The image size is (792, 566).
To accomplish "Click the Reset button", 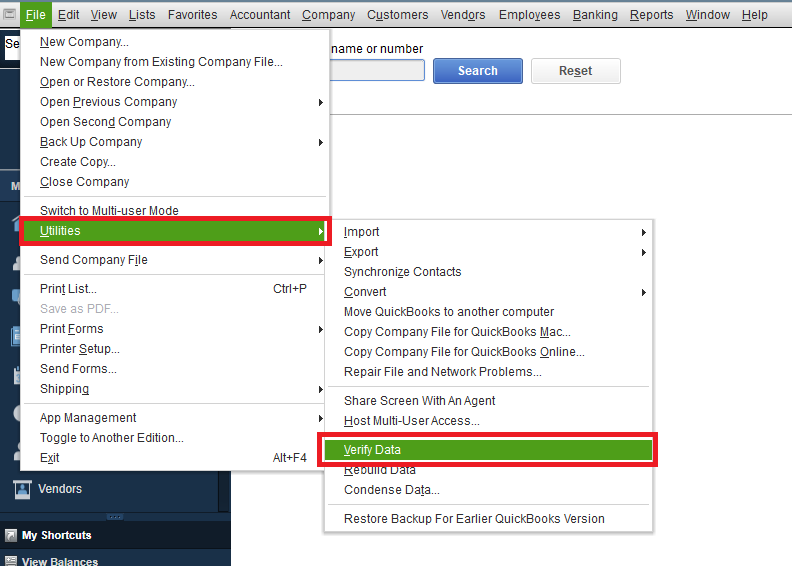I will (575, 71).
